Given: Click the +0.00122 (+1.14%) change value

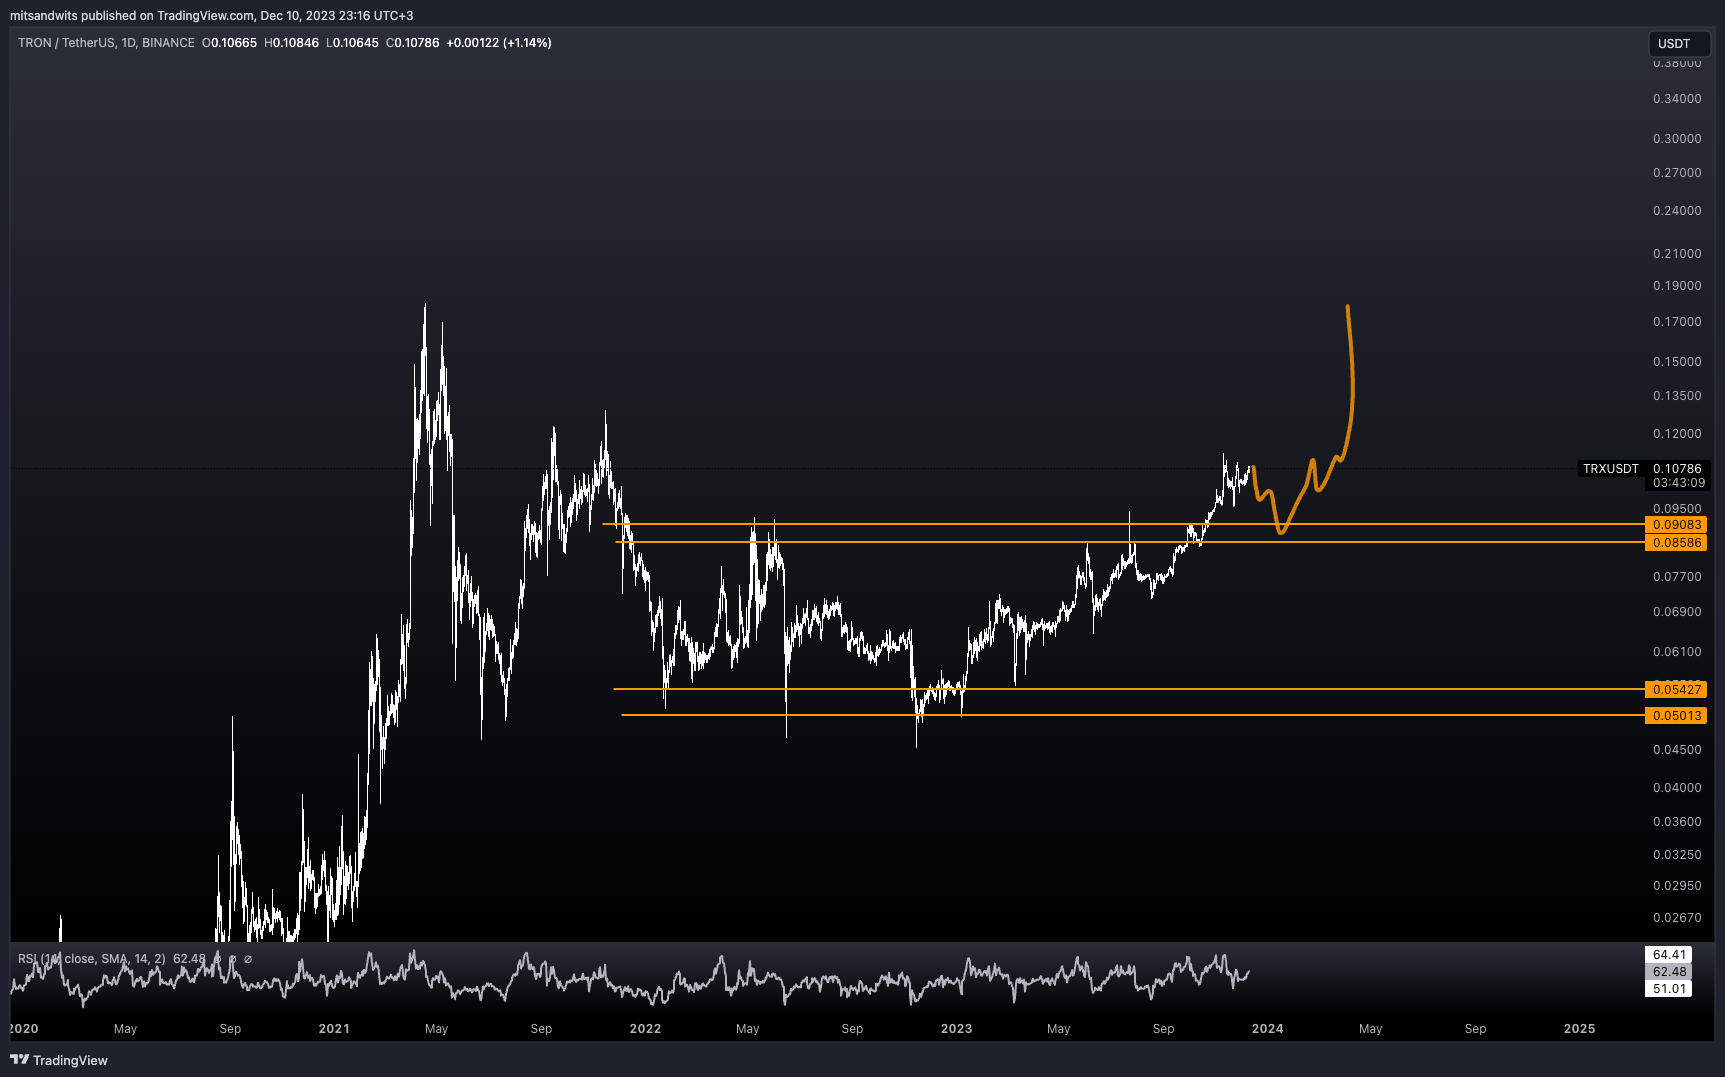Looking at the screenshot, I should 499,43.
